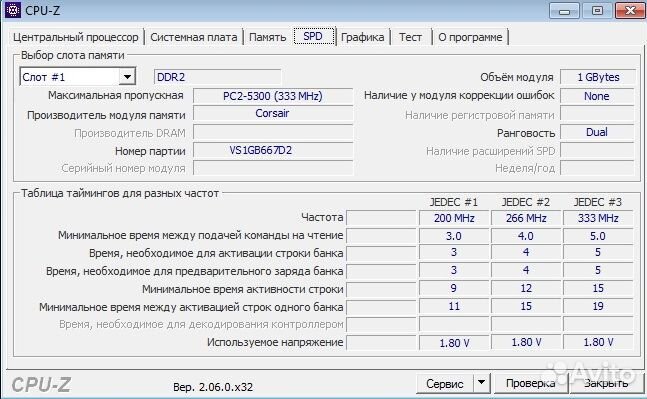Click the 1.80 V cell under JEDEC #1
647x399 pixels.
point(454,342)
